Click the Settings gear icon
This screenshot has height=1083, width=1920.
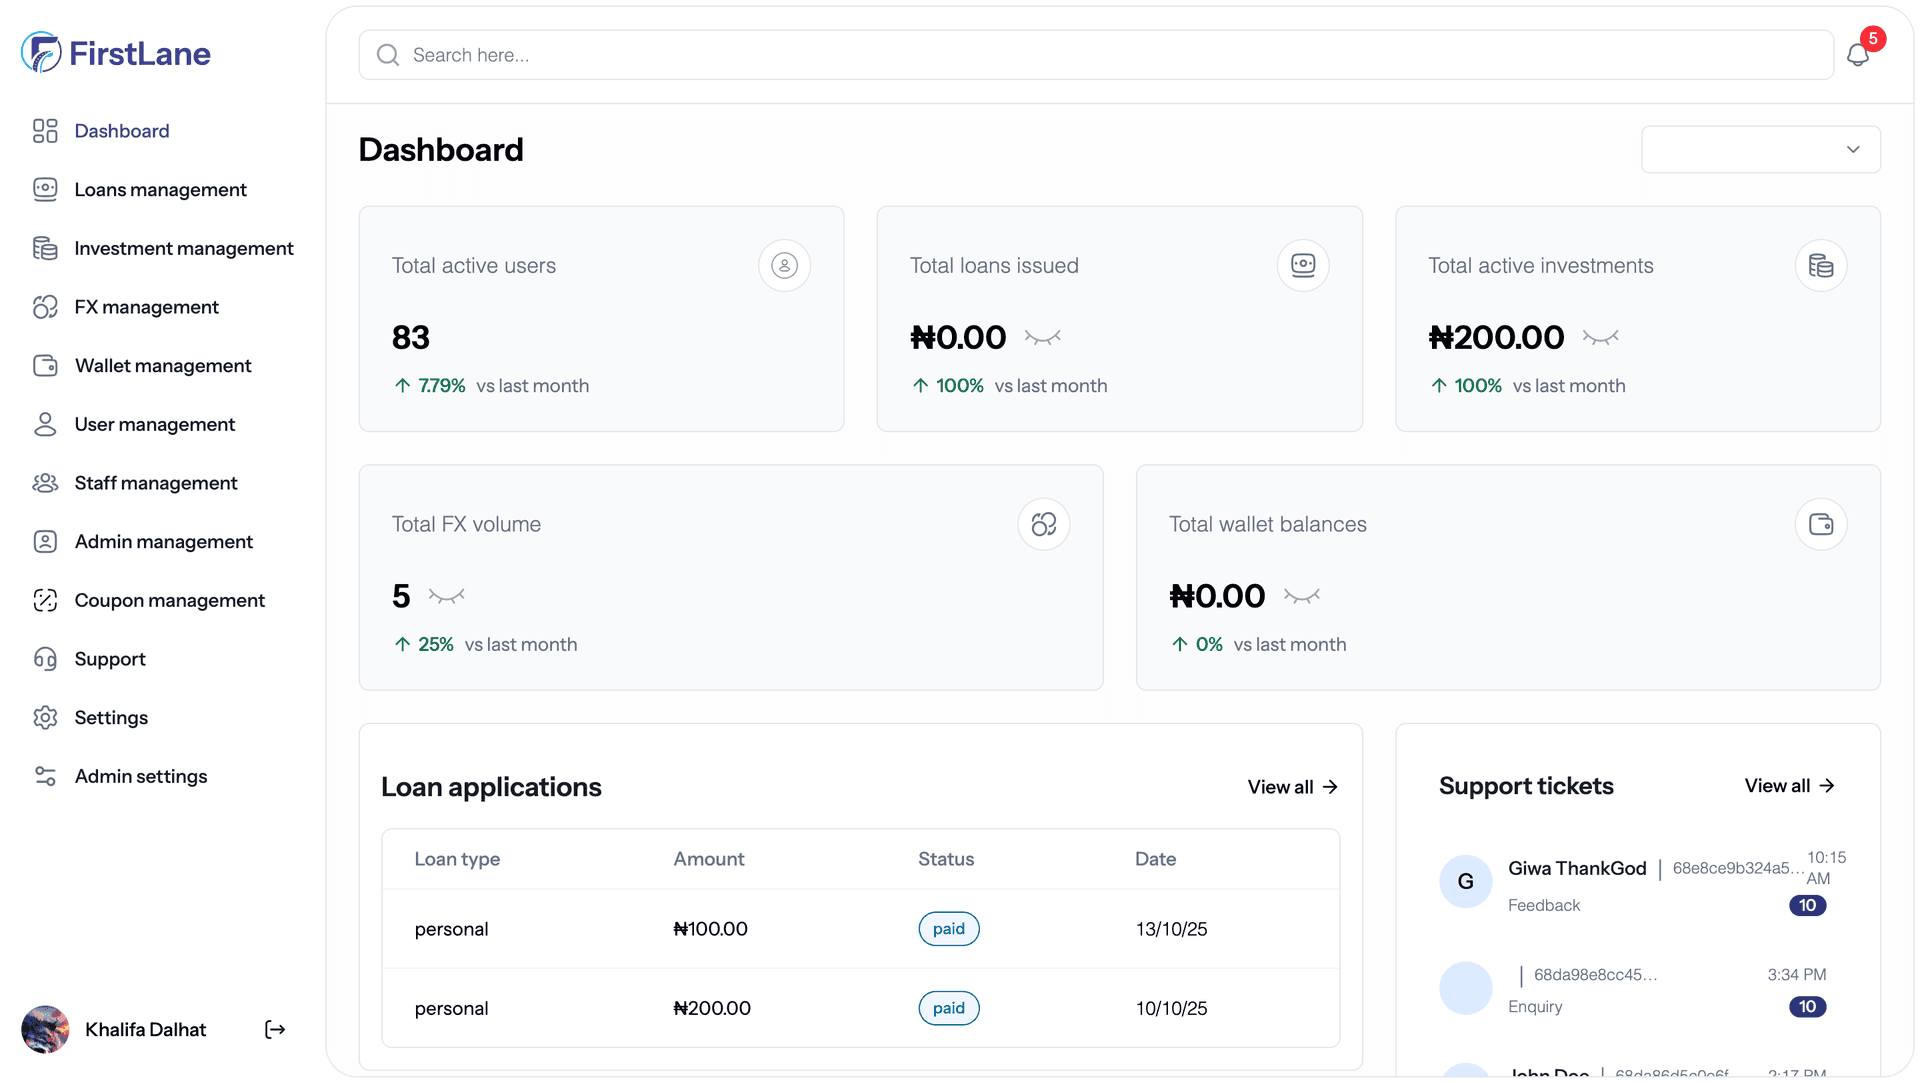pos(46,717)
